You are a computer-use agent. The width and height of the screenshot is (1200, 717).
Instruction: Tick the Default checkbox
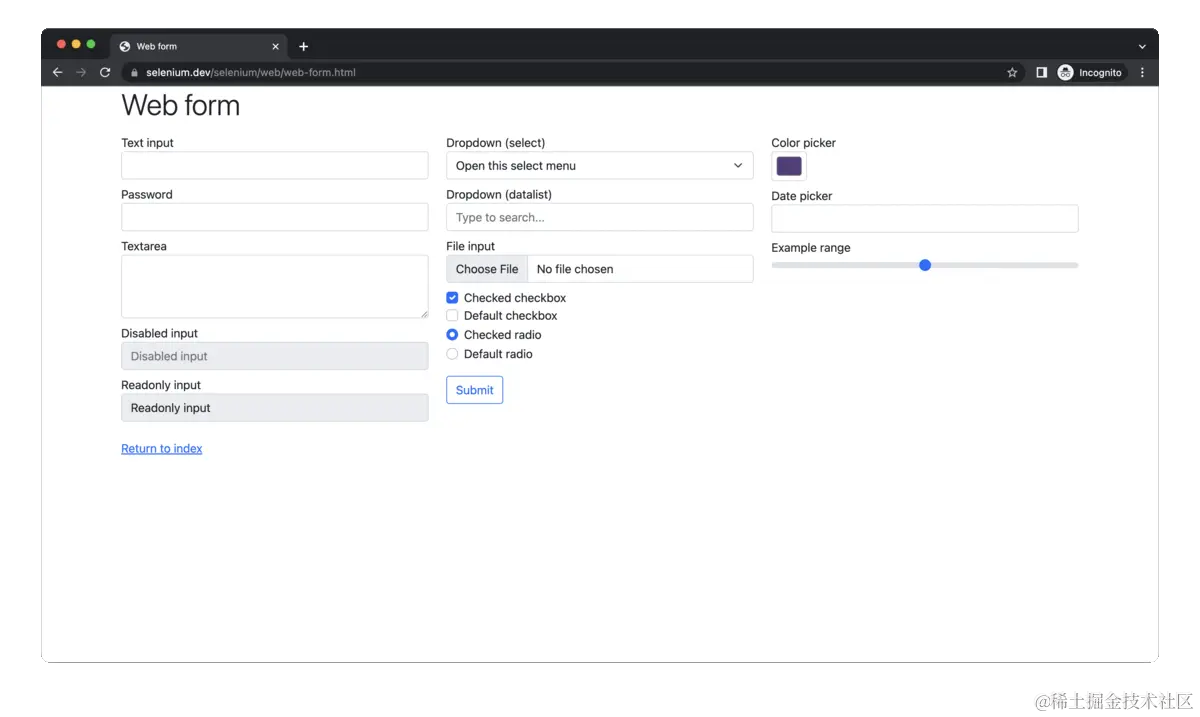tap(452, 316)
